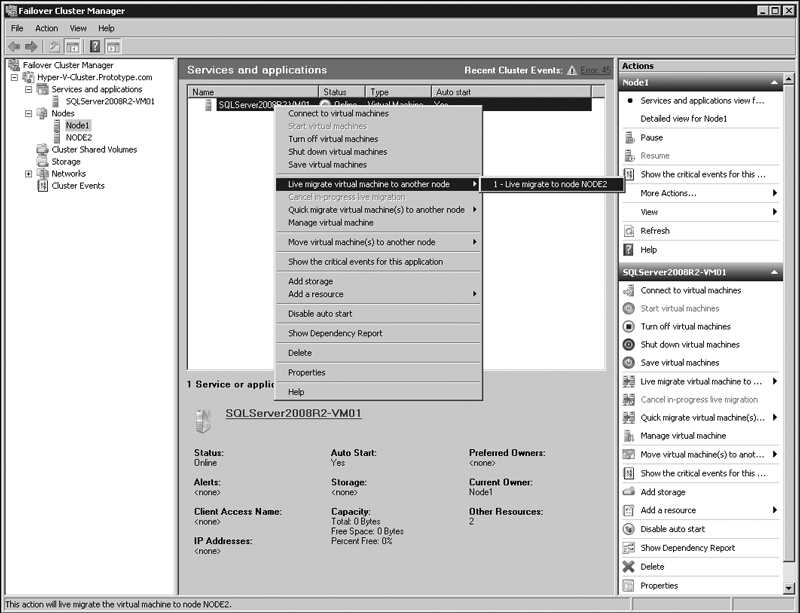800x613 pixels.
Task: Choose Live migrate to node NODE2
Action: tap(552, 184)
